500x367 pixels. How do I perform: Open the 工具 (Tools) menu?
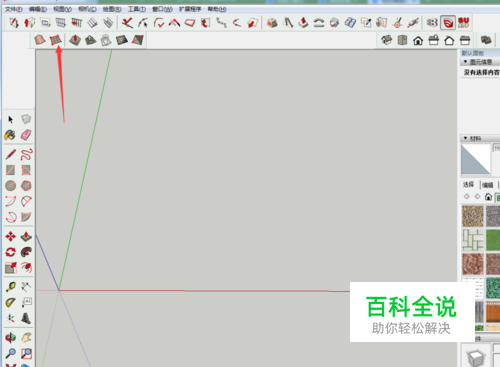pos(137,9)
